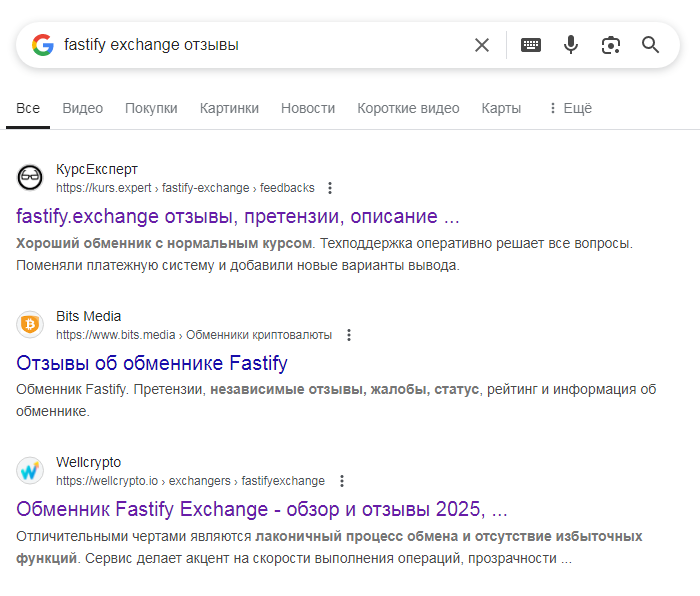This screenshot has height=596, width=700.
Task: Open 'Обменник Fastify Exchange - обзор' result link
Action: click(262, 509)
